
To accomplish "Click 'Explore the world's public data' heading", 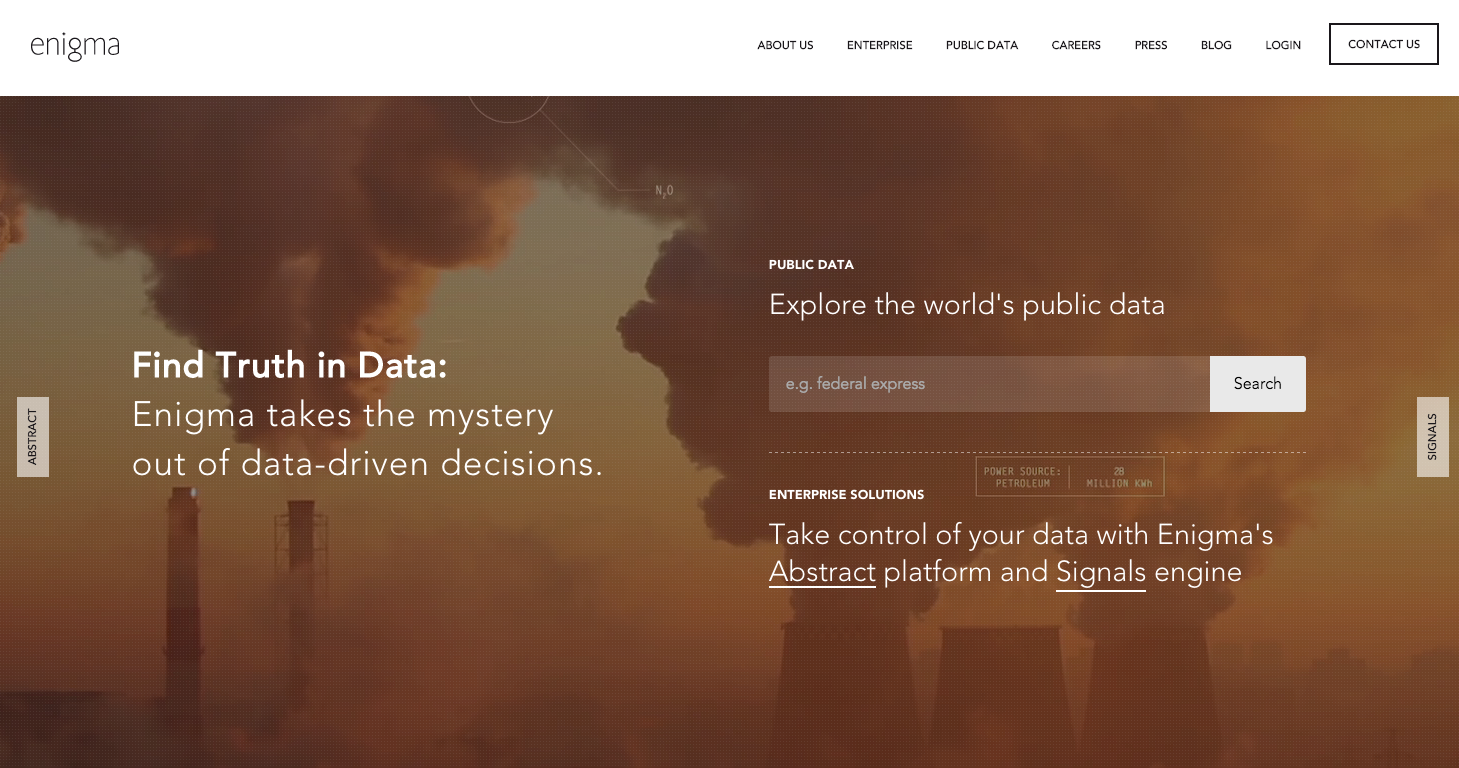I will pyautogui.click(x=966, y=305).
